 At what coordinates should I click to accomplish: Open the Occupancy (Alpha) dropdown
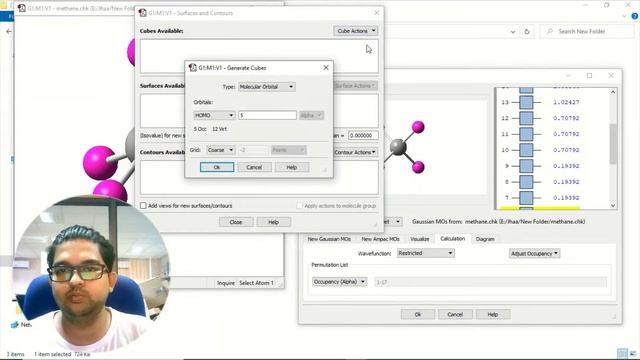click(x=340, y=282)
